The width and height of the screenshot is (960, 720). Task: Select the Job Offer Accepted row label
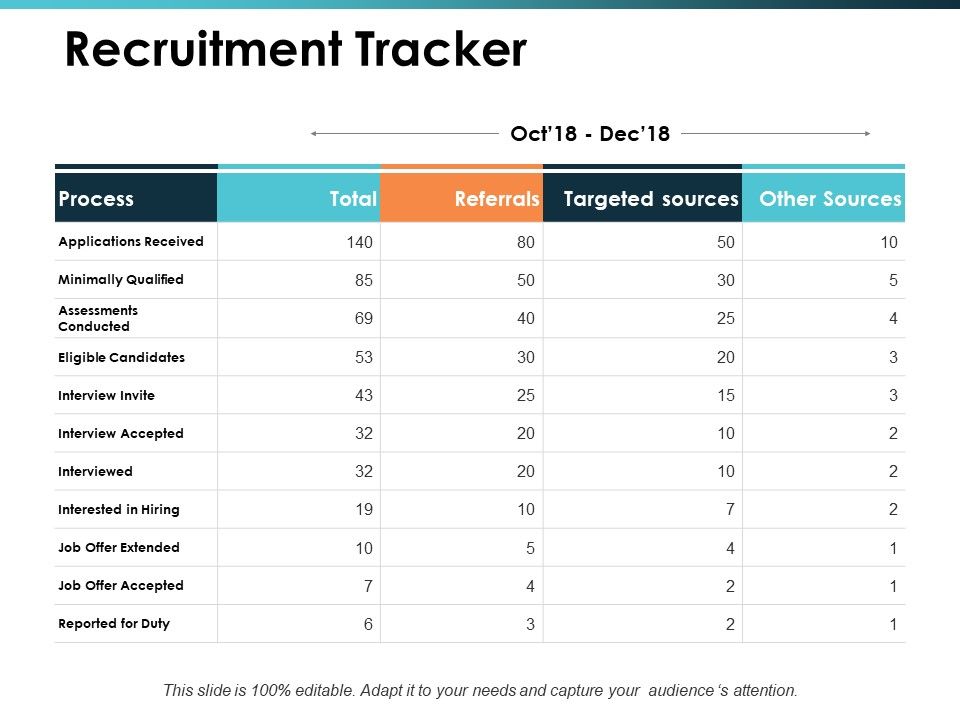[x=121, y=585]
